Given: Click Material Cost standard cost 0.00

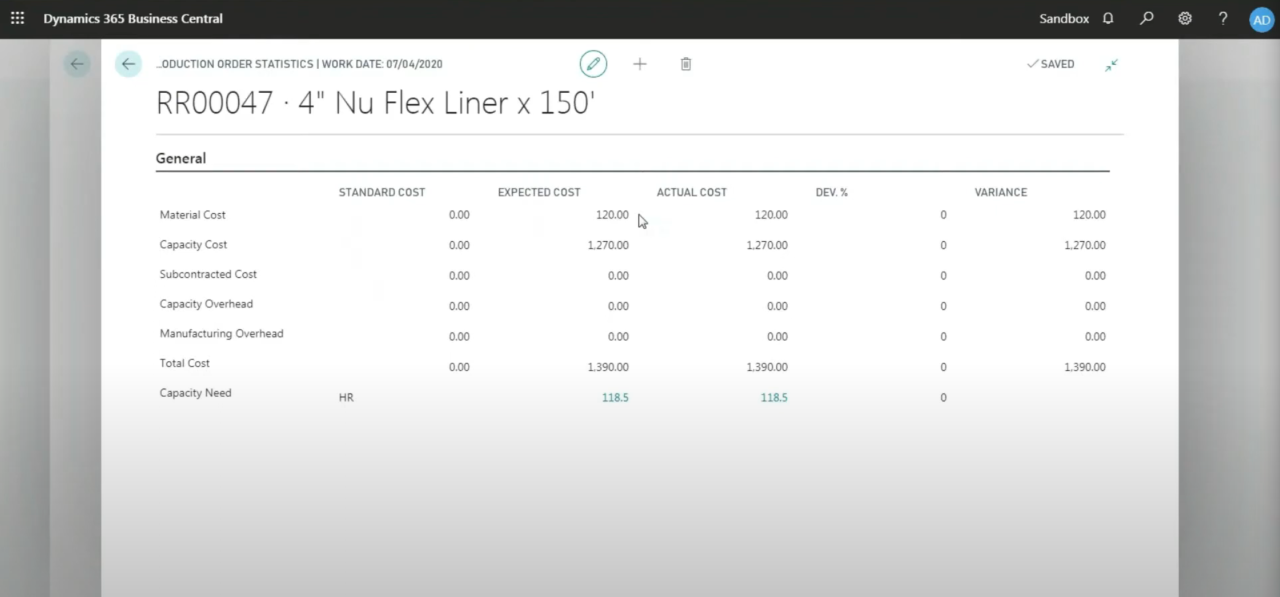Looking at the screenshot, I should [x=459, y=215].
